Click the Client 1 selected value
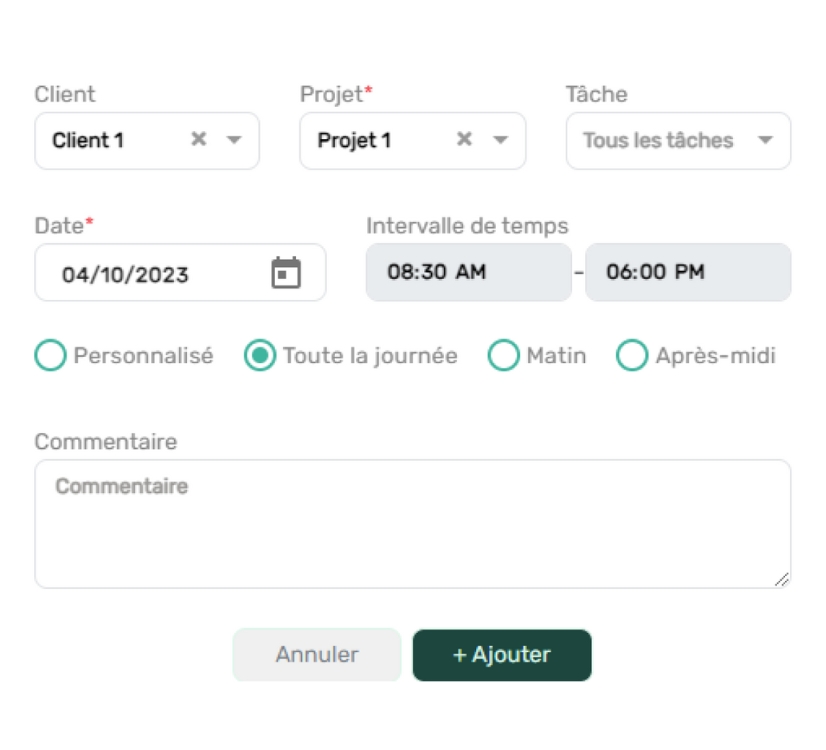 click(88, 141)
